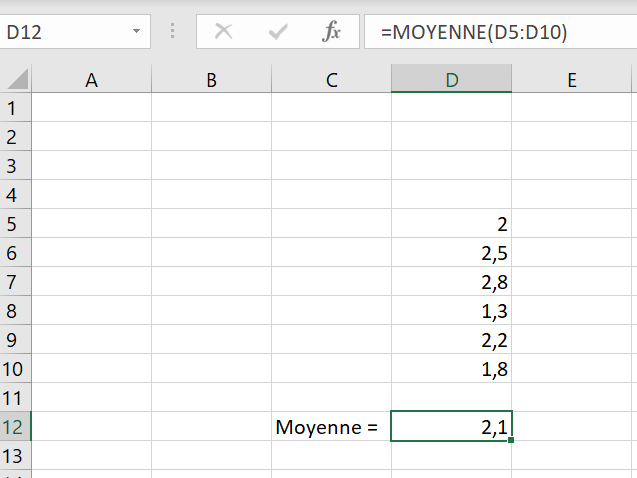Select column B header
The image size is (637, 478).
(211, 80)
